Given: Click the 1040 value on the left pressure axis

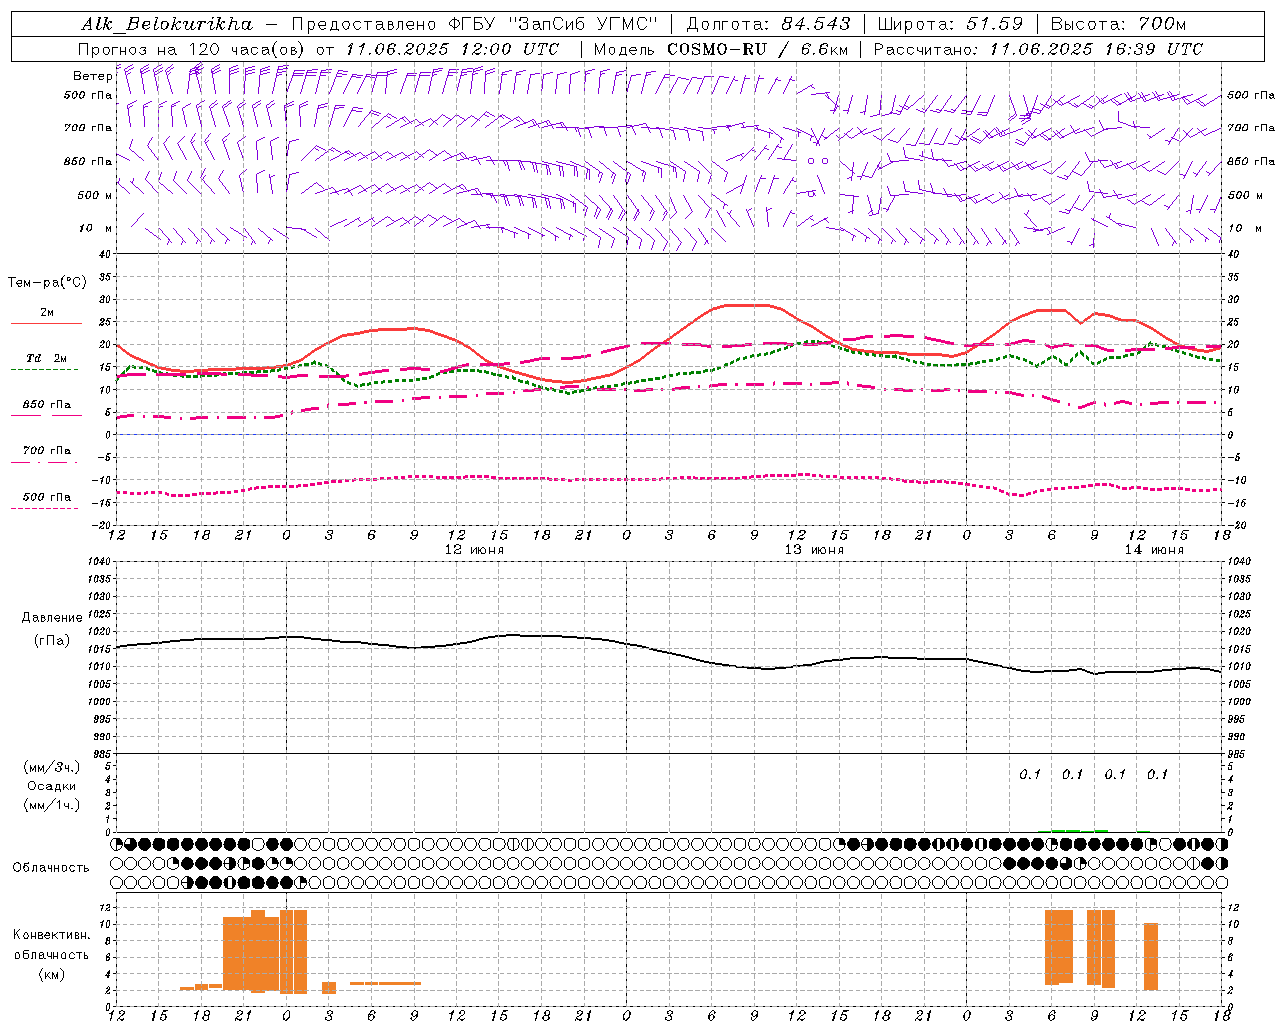Looking at the screenshot, I should tap(99, 562).
